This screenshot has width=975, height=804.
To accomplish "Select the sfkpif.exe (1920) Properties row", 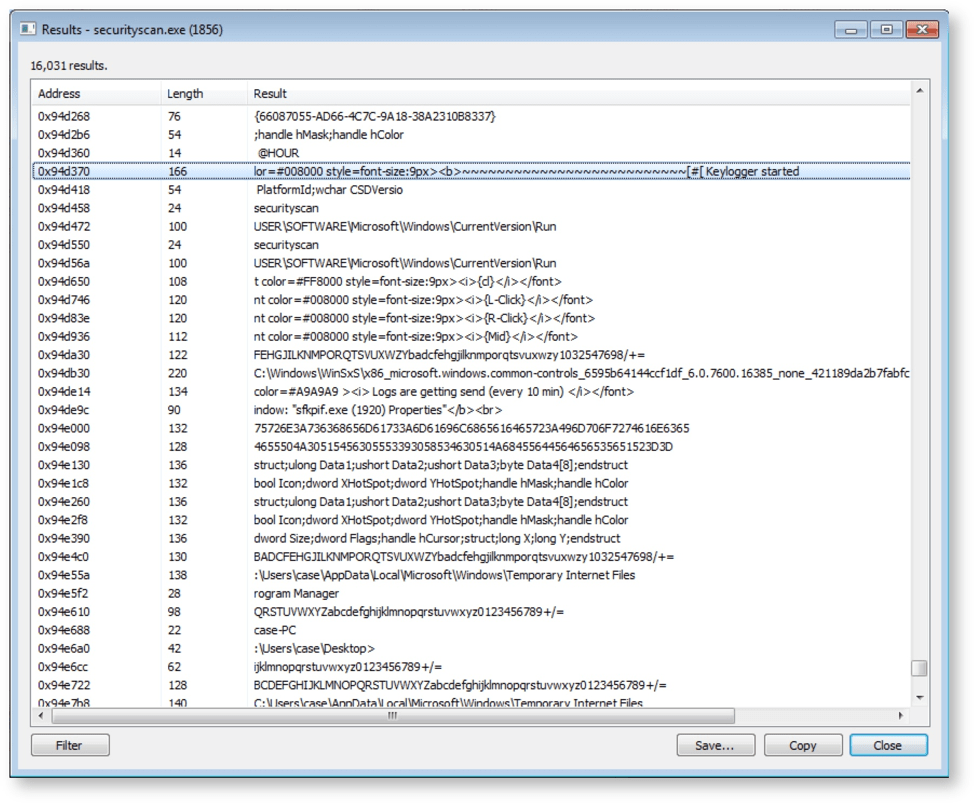I will 471,410.
